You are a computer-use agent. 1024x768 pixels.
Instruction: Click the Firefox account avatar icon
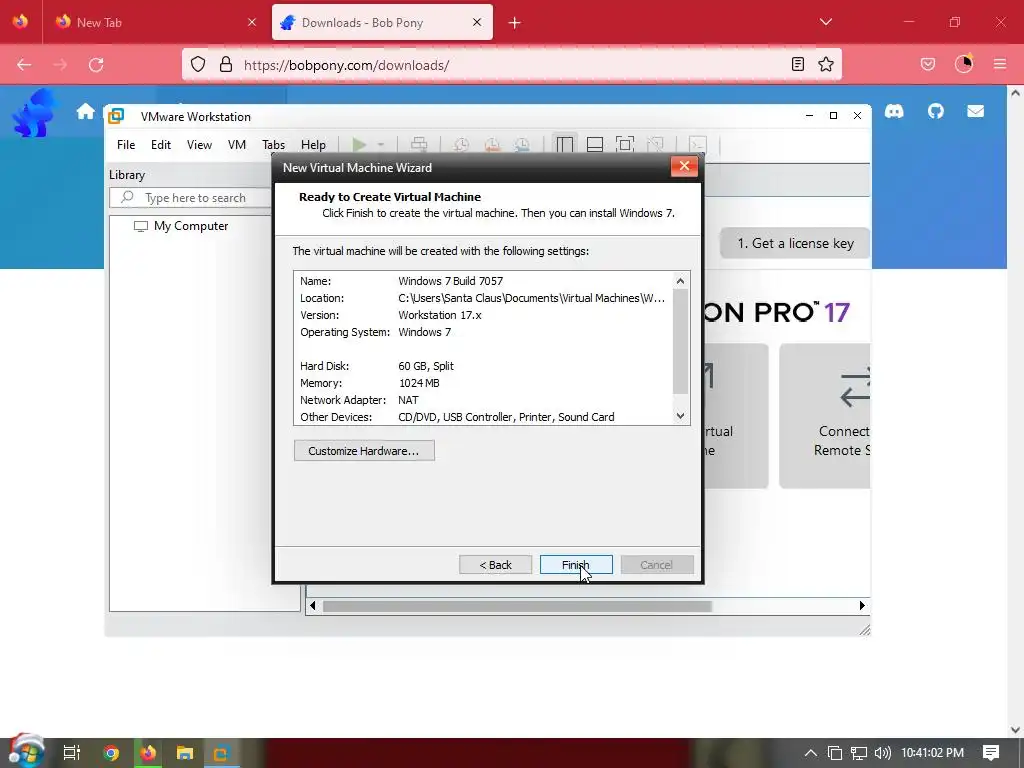click(964, 64)
